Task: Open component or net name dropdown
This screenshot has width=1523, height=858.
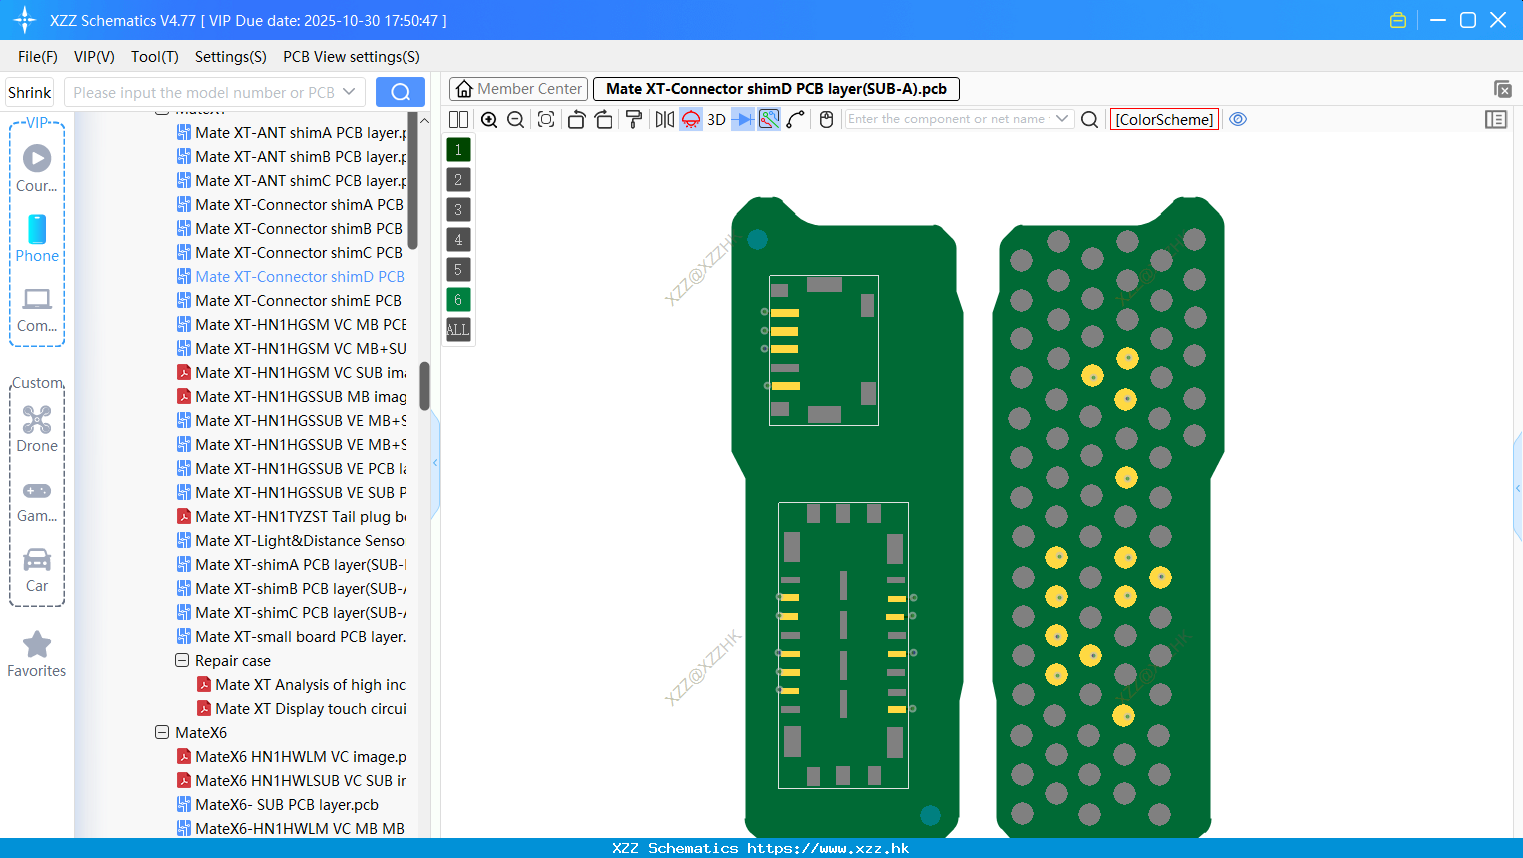Action: [x=1062, y=119]
